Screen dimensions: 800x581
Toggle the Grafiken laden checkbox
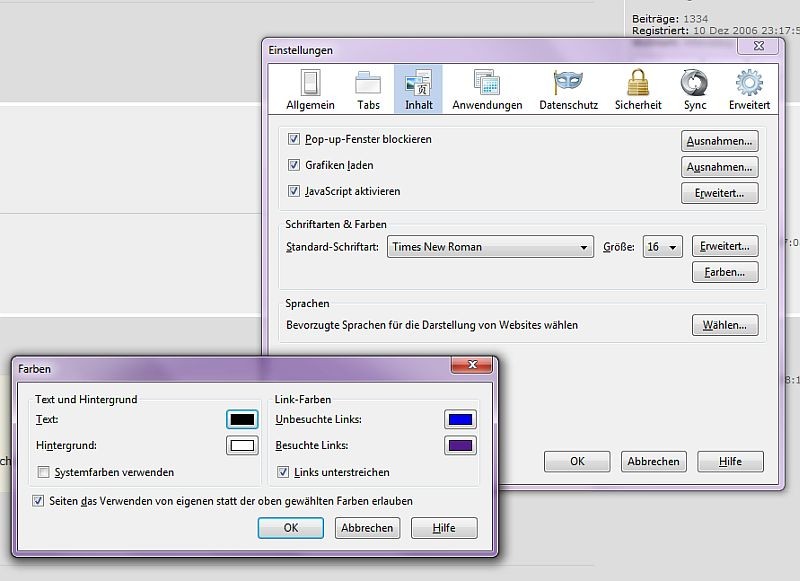pyautogui.click(x=294, y=165)
